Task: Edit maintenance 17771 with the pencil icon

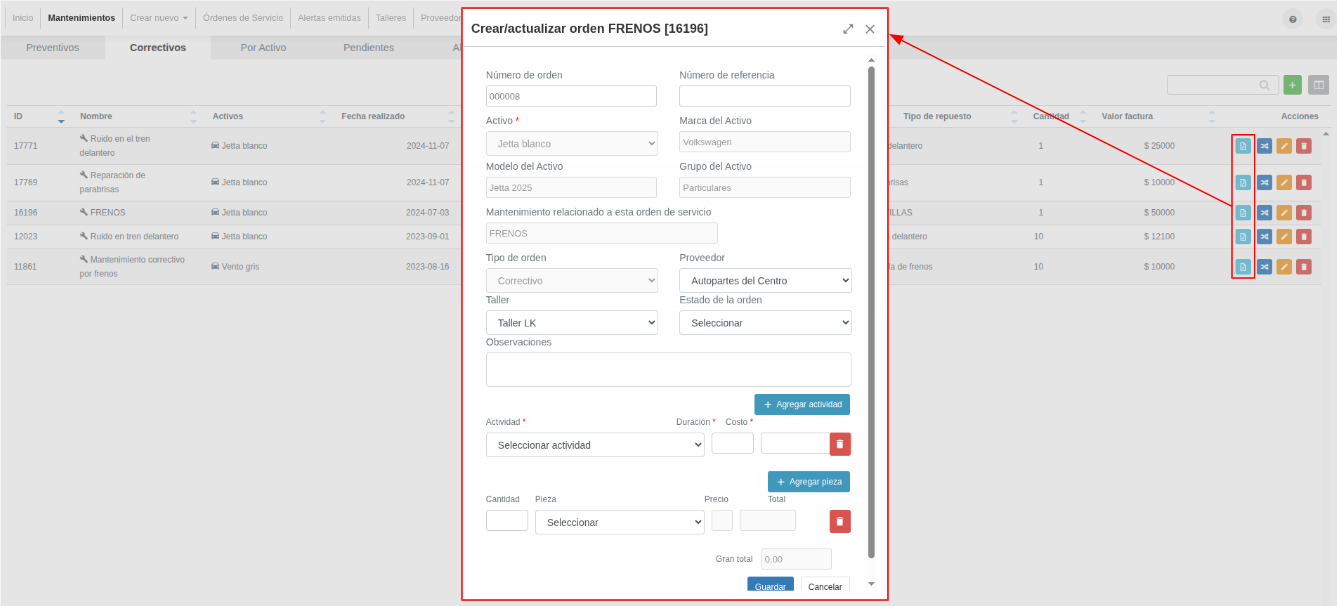Action: pos(1284,146)
